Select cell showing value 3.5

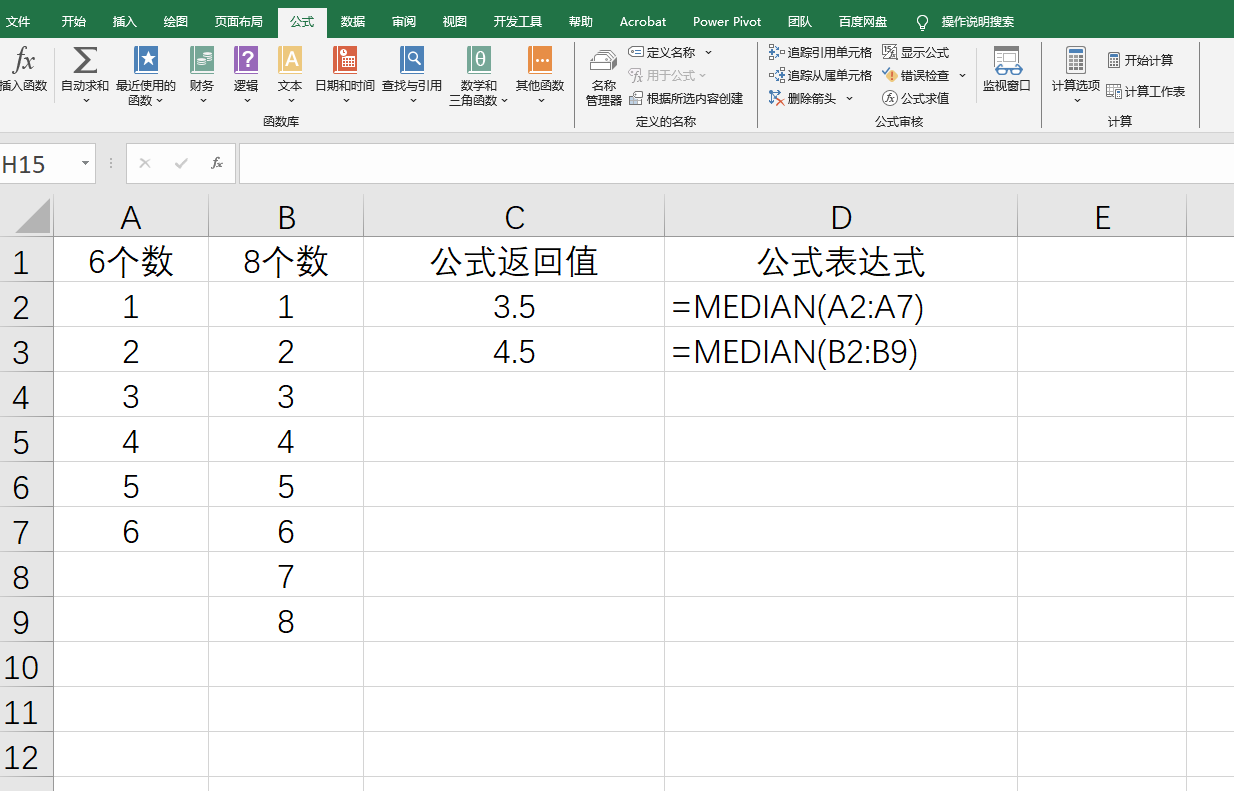click(x=514, y=305)
